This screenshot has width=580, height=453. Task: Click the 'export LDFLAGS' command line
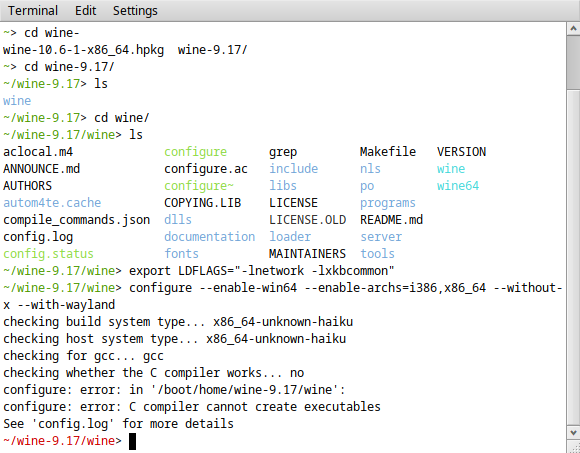[262, 271]
